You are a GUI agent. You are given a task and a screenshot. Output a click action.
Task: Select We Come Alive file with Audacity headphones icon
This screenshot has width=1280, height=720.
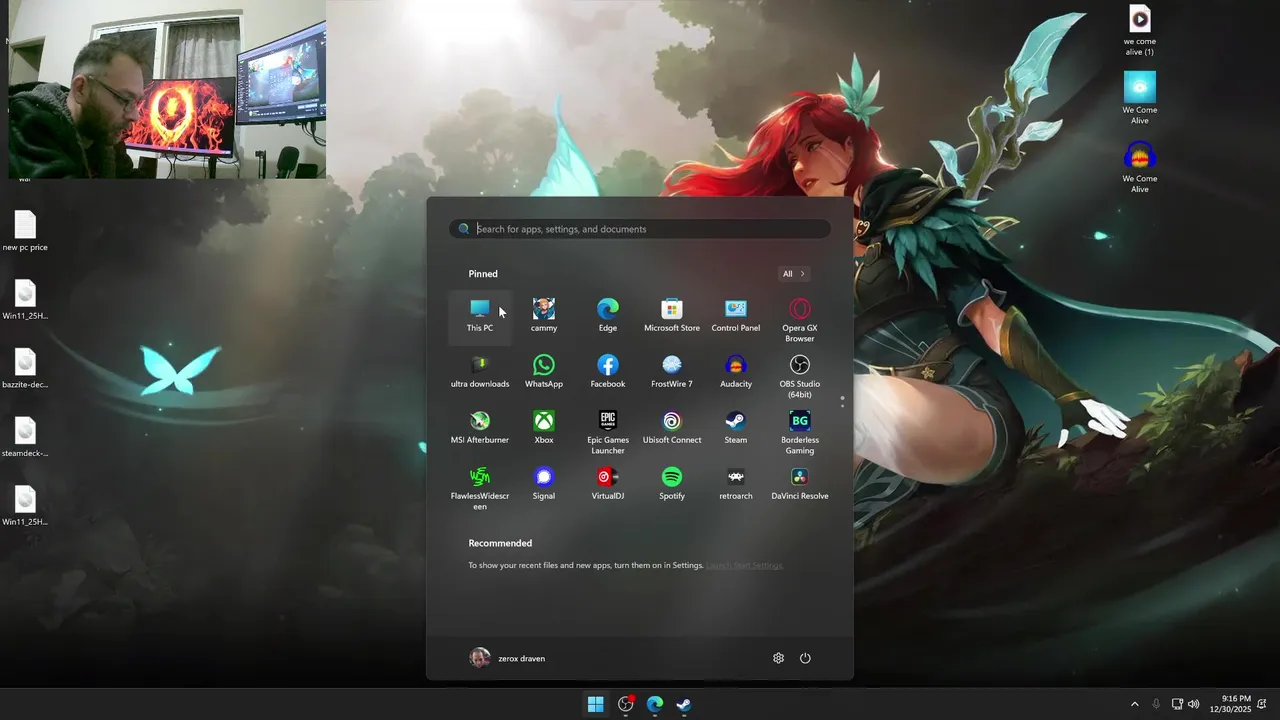tap(1140, 167)
